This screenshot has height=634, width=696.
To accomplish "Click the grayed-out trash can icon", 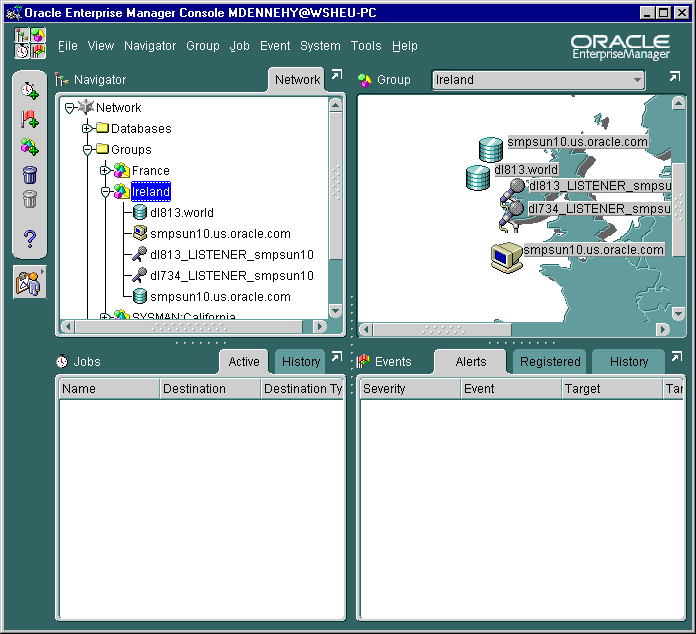I will pos(30,198).
